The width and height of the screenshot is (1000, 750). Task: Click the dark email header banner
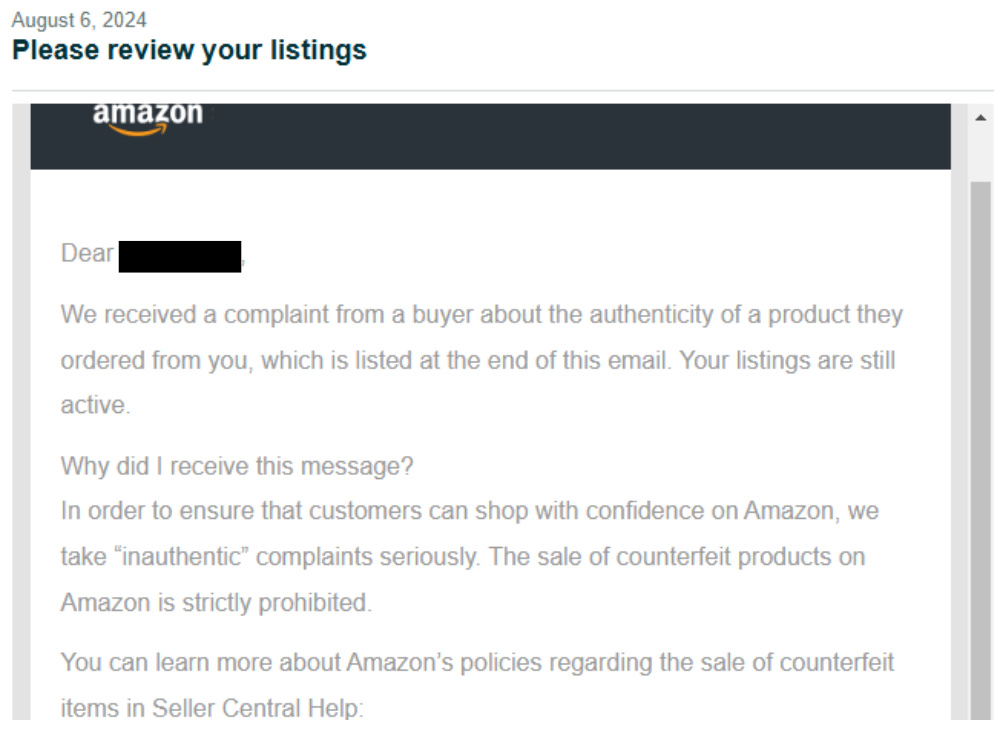[x=490, y=136]
